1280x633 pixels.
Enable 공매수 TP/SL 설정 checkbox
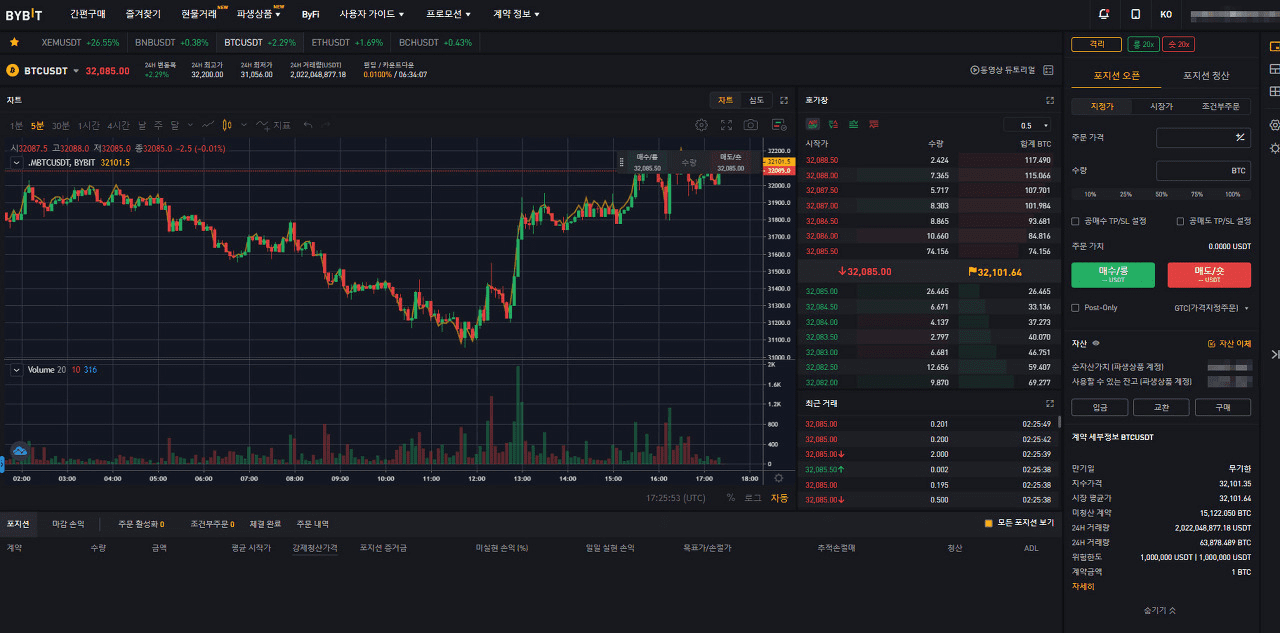coord(1075,221)
